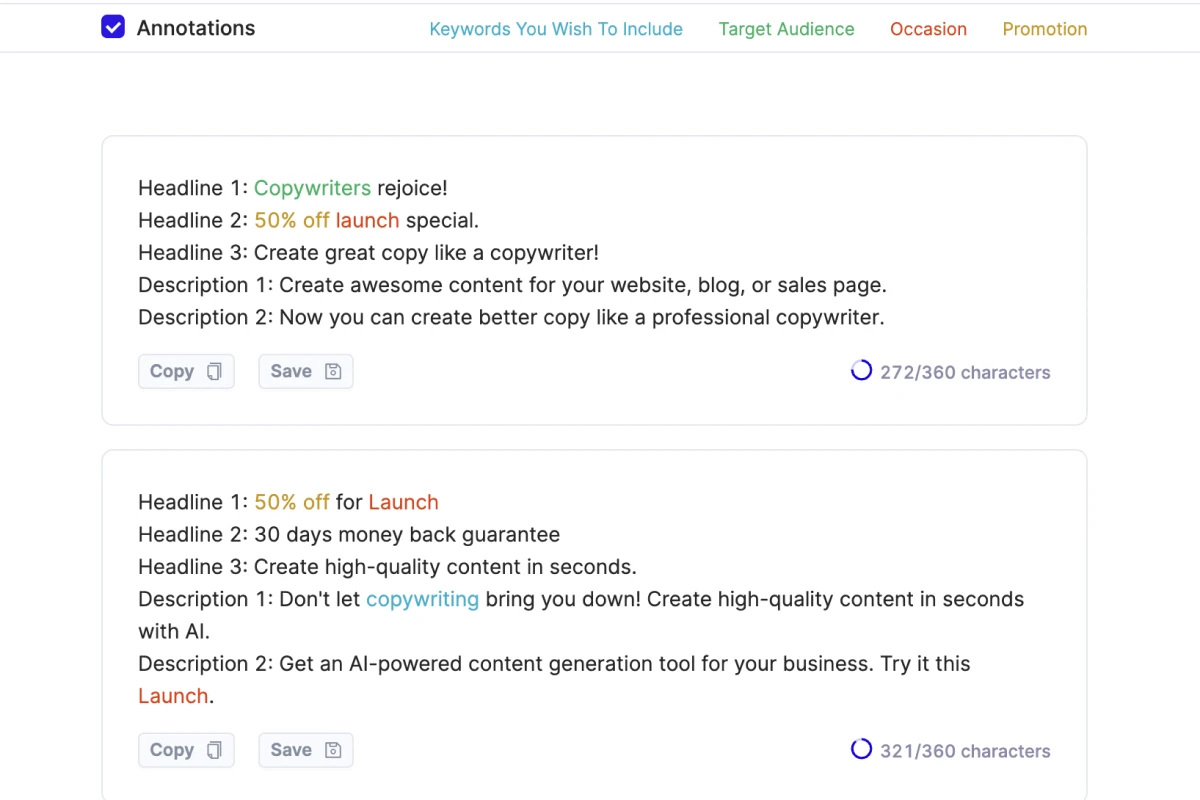The width and height of the screenshot is (1200, 800).
Task: Click the save disk icon in second card
Action: point(334,750)
